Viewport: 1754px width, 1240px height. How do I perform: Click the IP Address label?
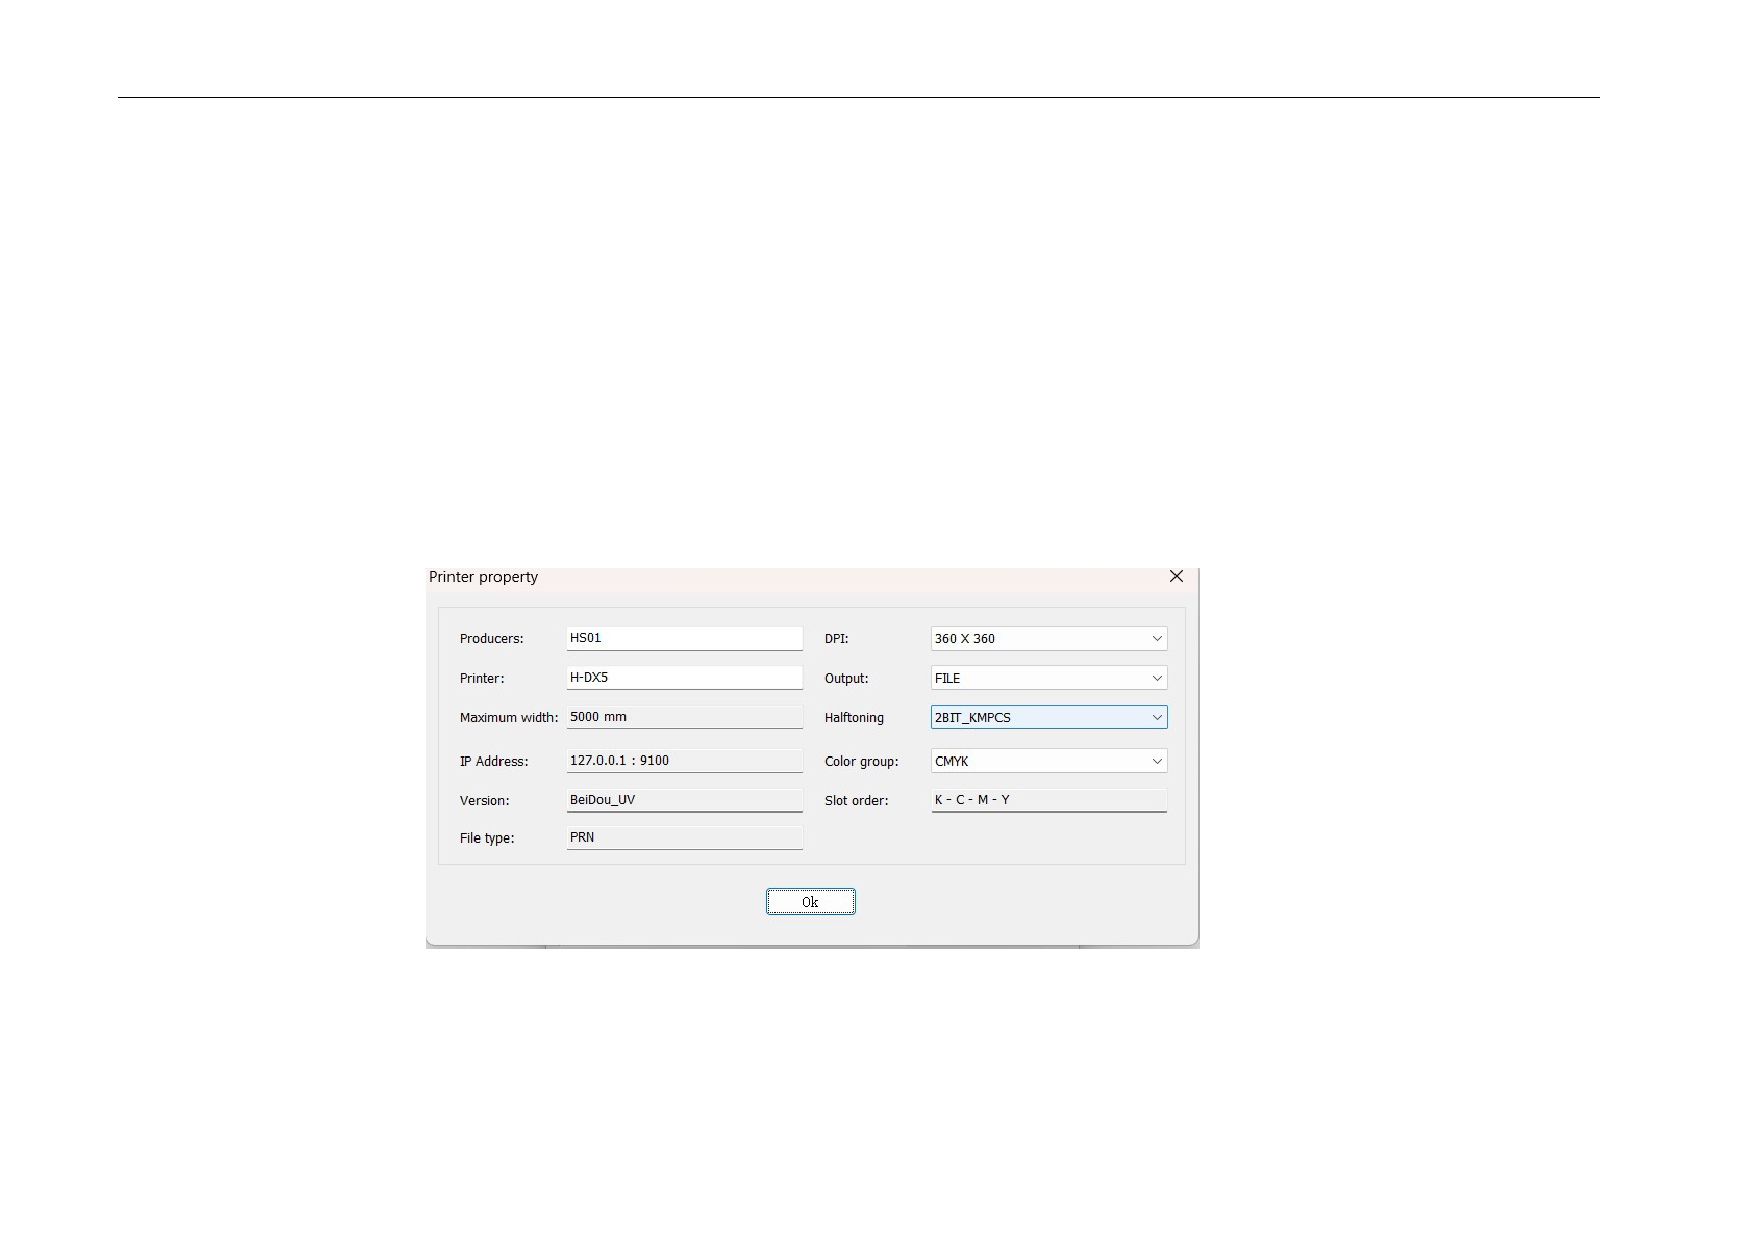point(494,762)
